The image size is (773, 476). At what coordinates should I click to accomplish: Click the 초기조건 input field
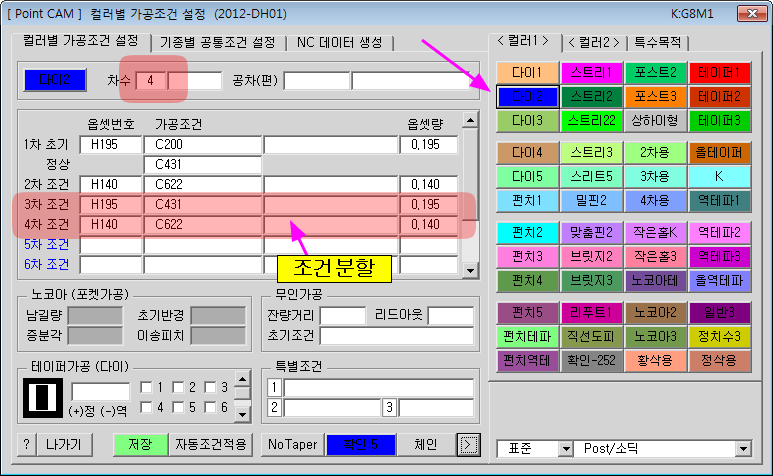[397, 336]
